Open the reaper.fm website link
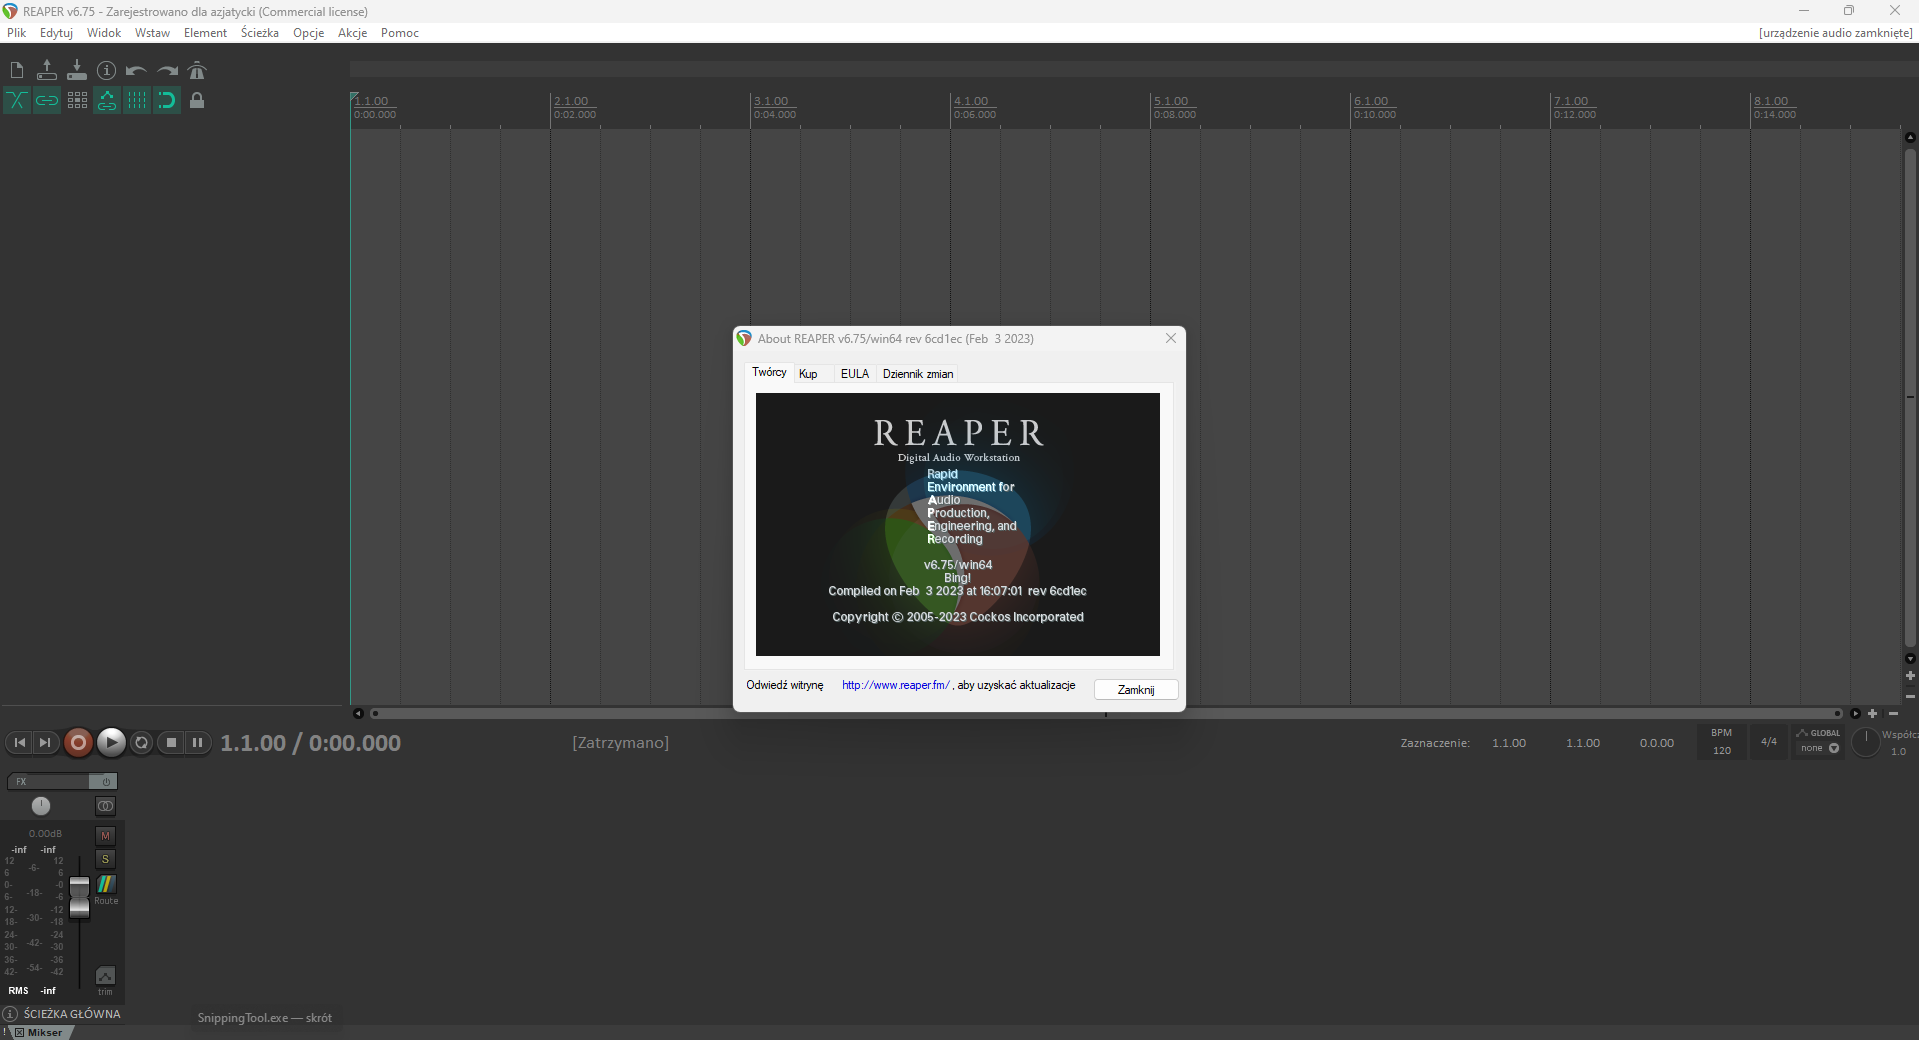The height and width of the screenshot is (1040, 1919). tap(896, 685)
